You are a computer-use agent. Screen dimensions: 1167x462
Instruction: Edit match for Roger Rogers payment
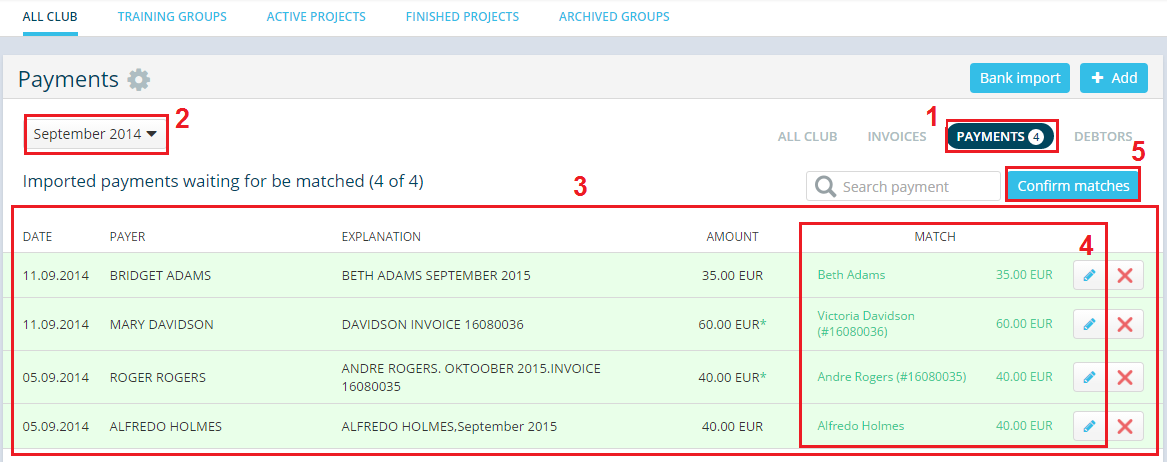coord(1089,377)
